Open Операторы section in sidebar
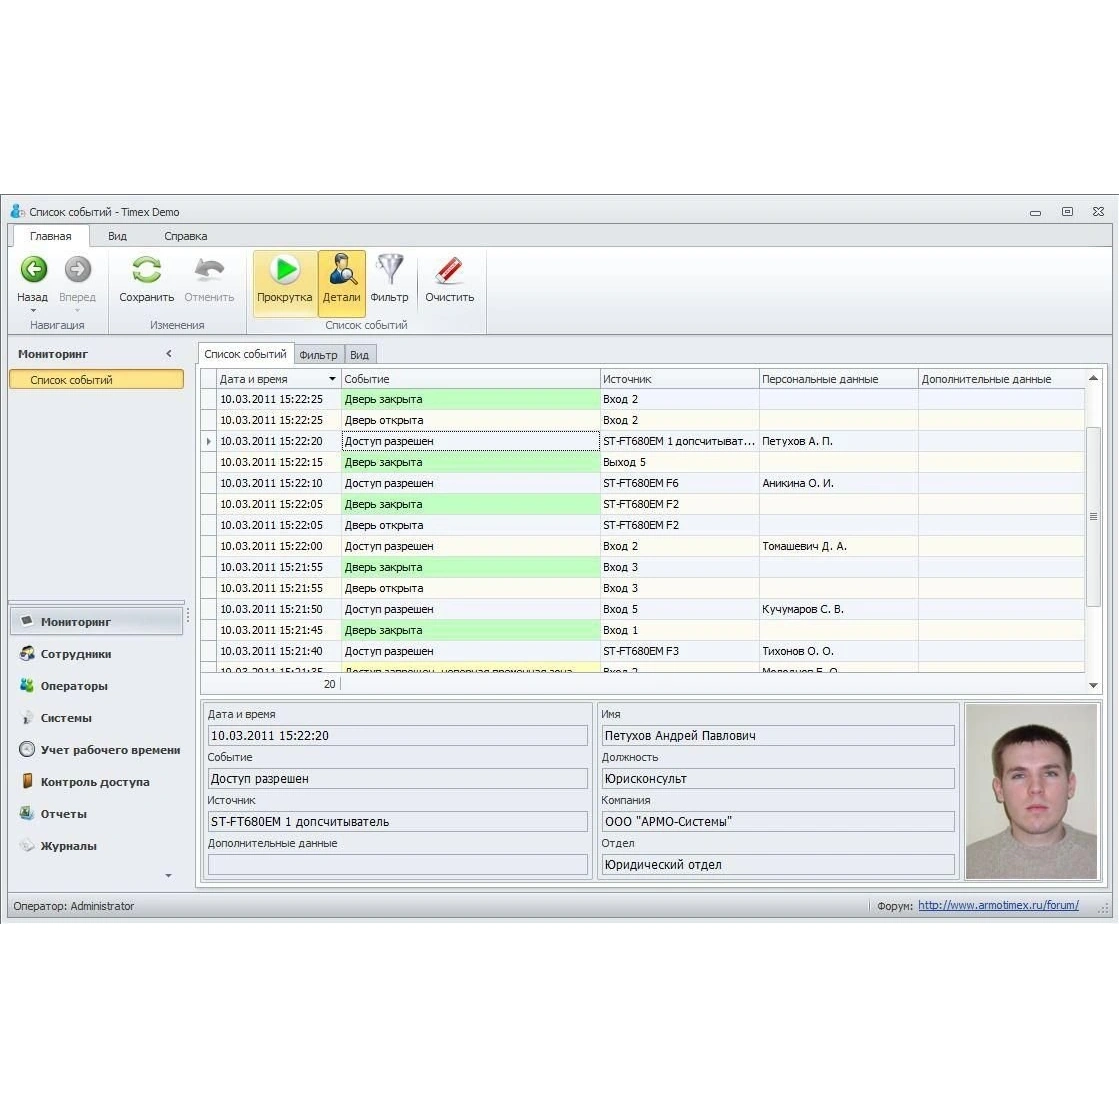 click(x=73, y=686)
